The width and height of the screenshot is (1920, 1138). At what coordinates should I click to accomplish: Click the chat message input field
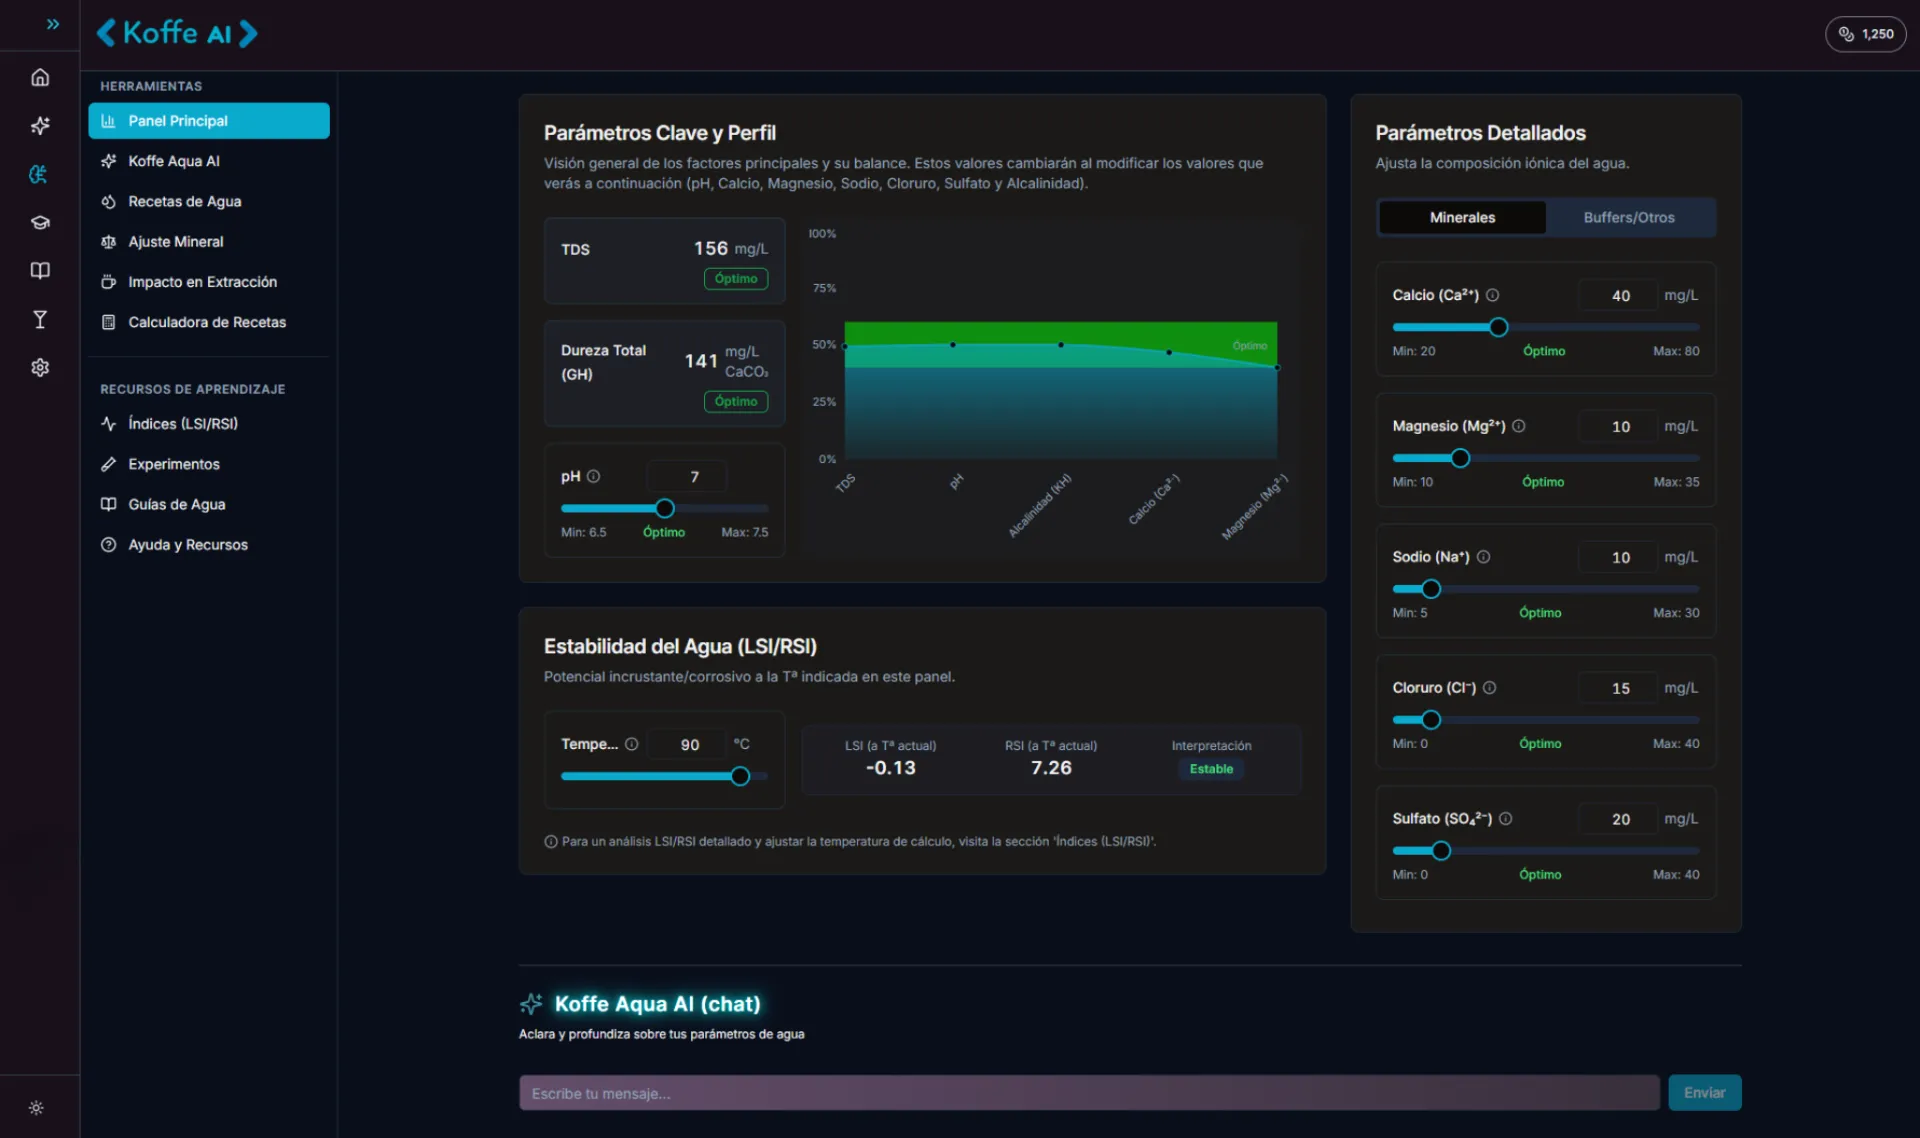pos(1088,1093)
